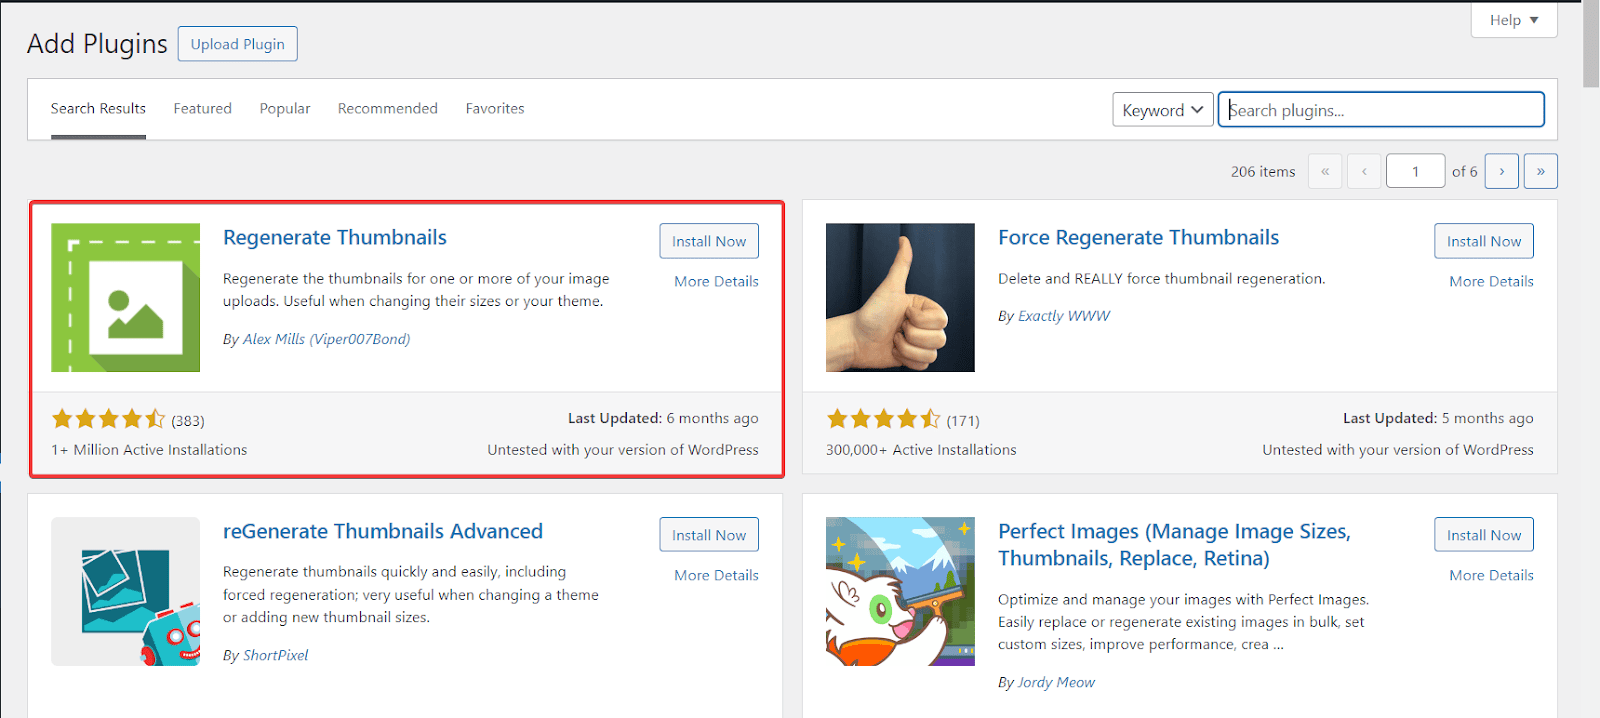1600x718 pixels.
Task: Open the Search Results tab
Action: [x=98, y=108]
